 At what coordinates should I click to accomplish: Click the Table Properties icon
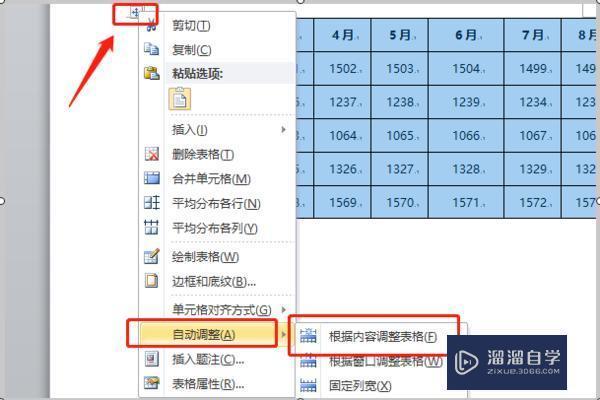pos(152,383)
